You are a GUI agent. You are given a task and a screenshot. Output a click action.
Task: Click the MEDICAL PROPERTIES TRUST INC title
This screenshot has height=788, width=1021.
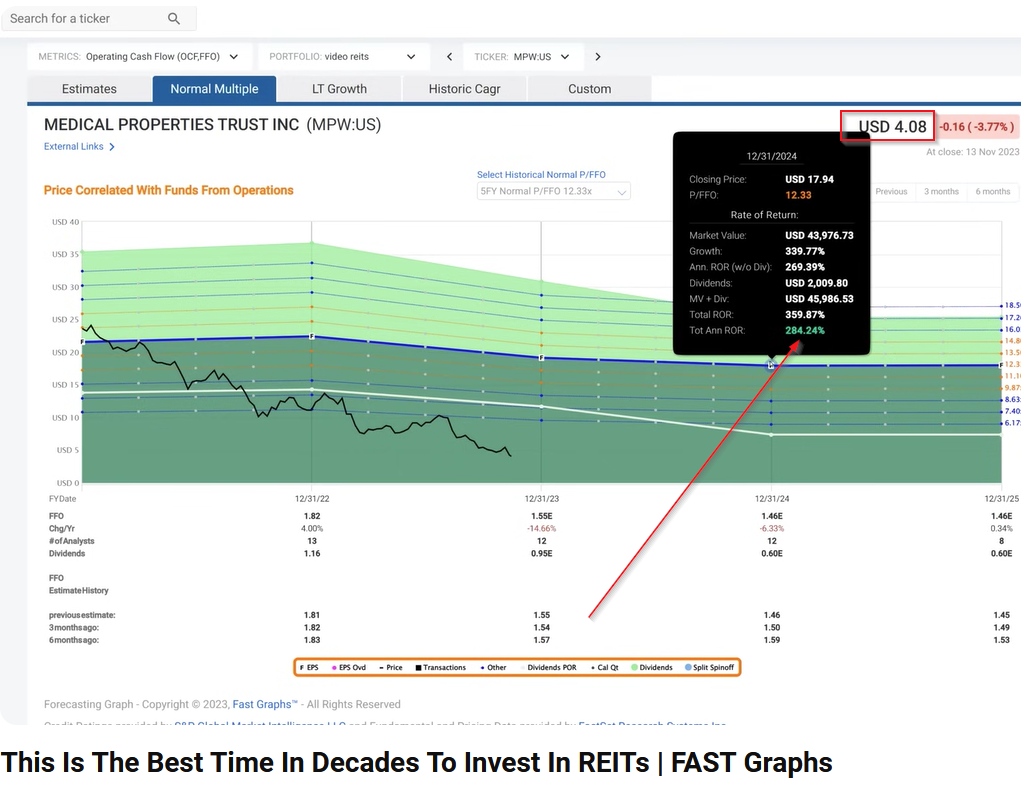point(171,124)
